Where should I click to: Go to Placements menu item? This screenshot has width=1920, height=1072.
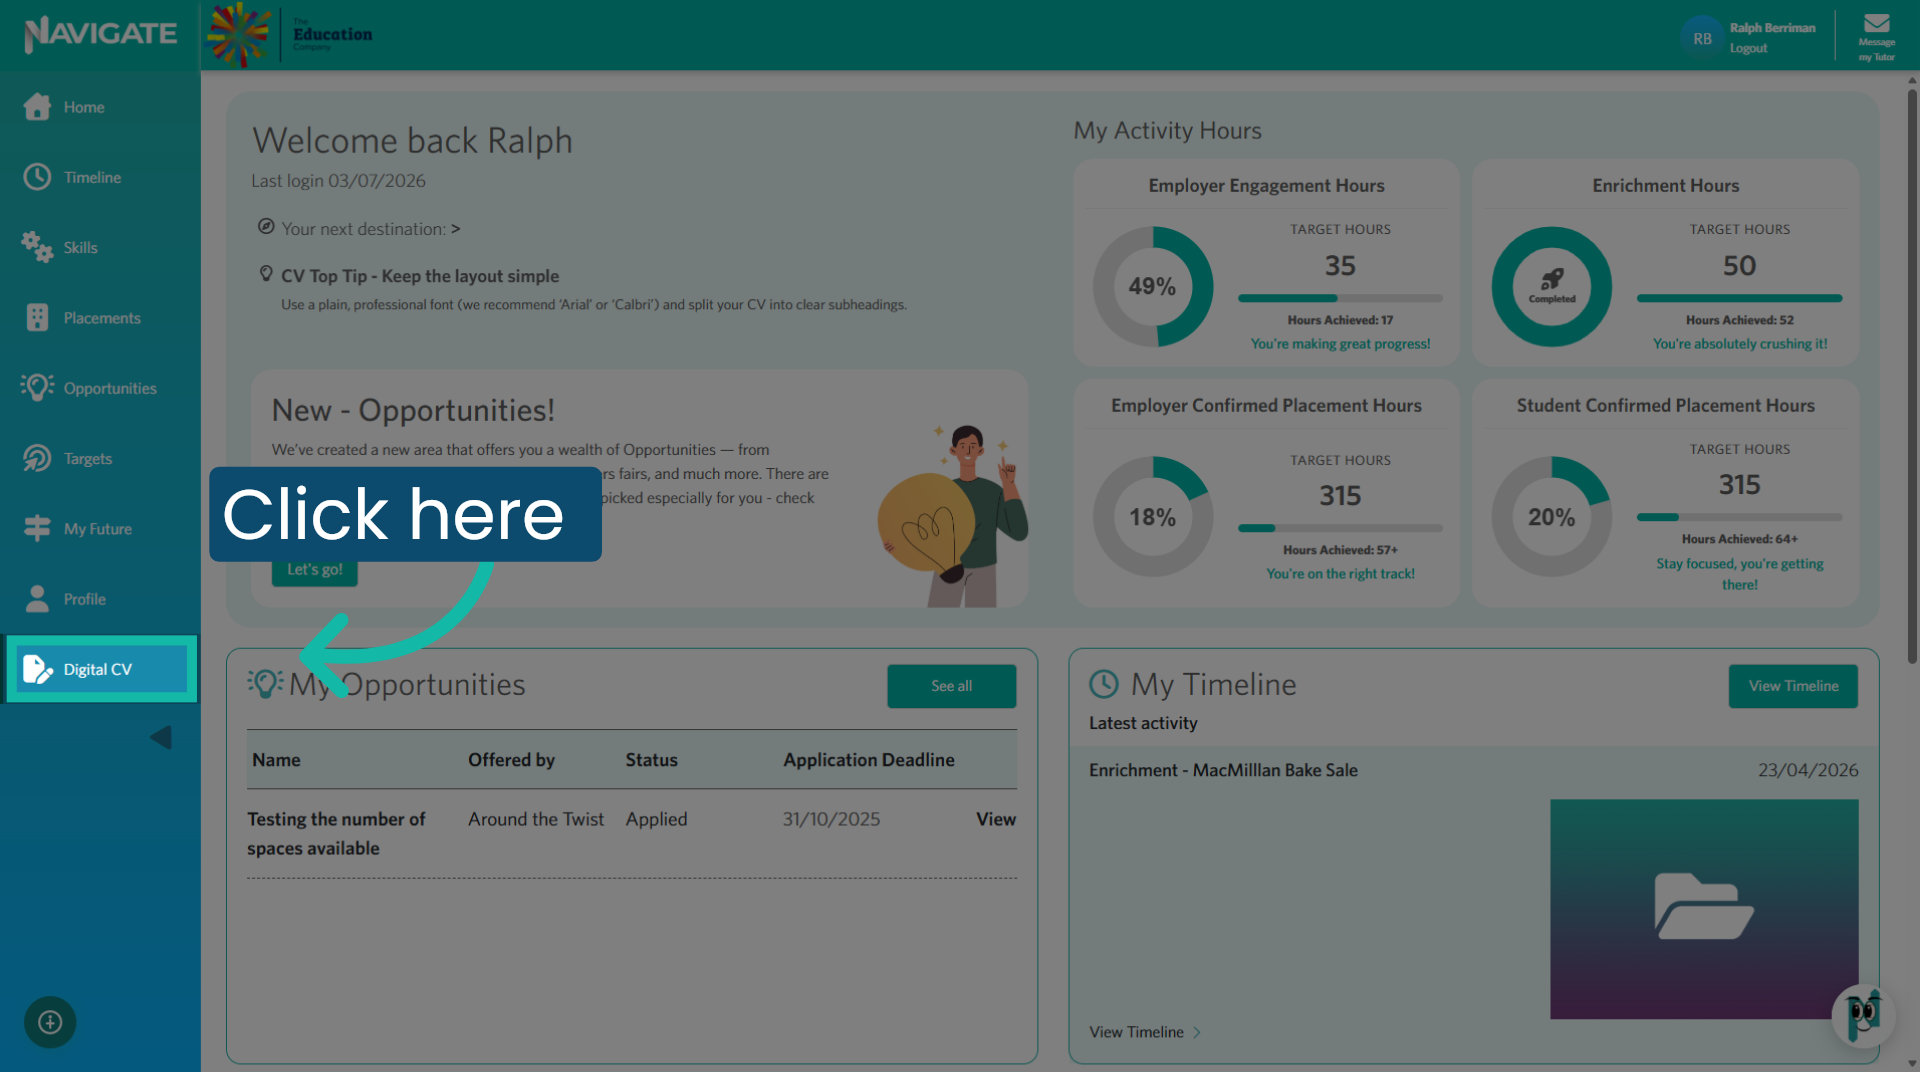point(102,318)
